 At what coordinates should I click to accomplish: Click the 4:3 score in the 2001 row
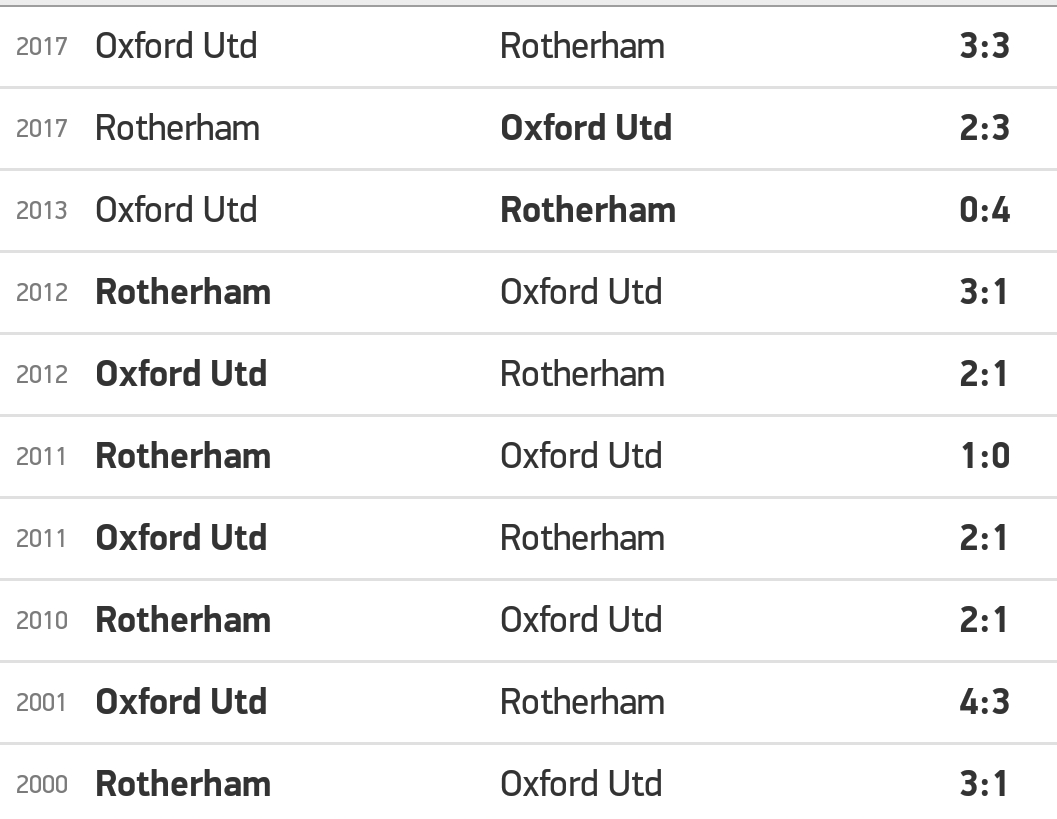(984, 702)
